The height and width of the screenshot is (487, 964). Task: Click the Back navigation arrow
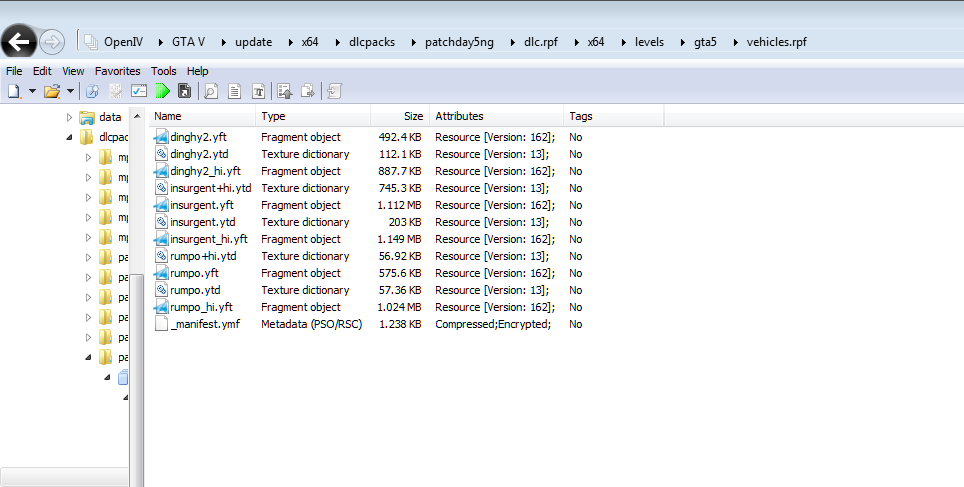pos(19,42)
